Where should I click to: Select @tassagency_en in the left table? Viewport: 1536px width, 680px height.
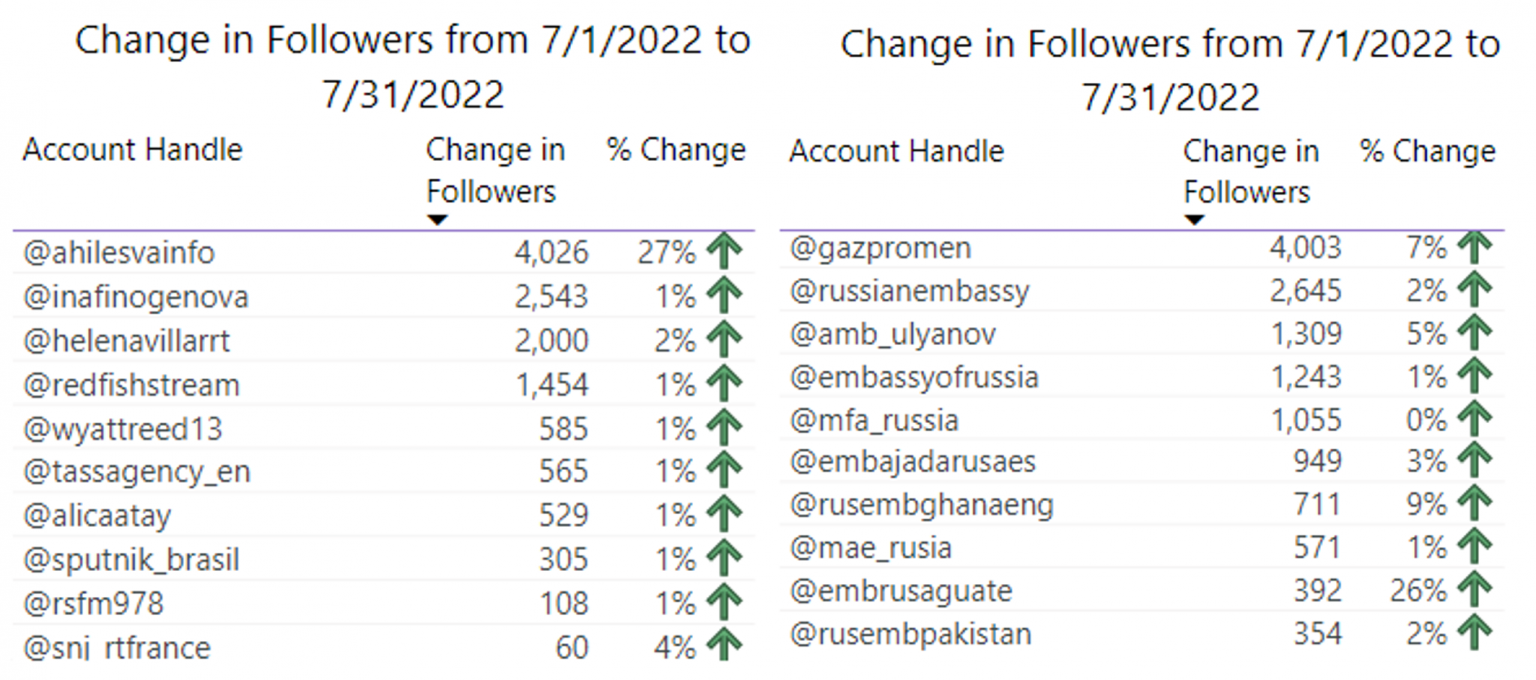[x=137, y=472]
